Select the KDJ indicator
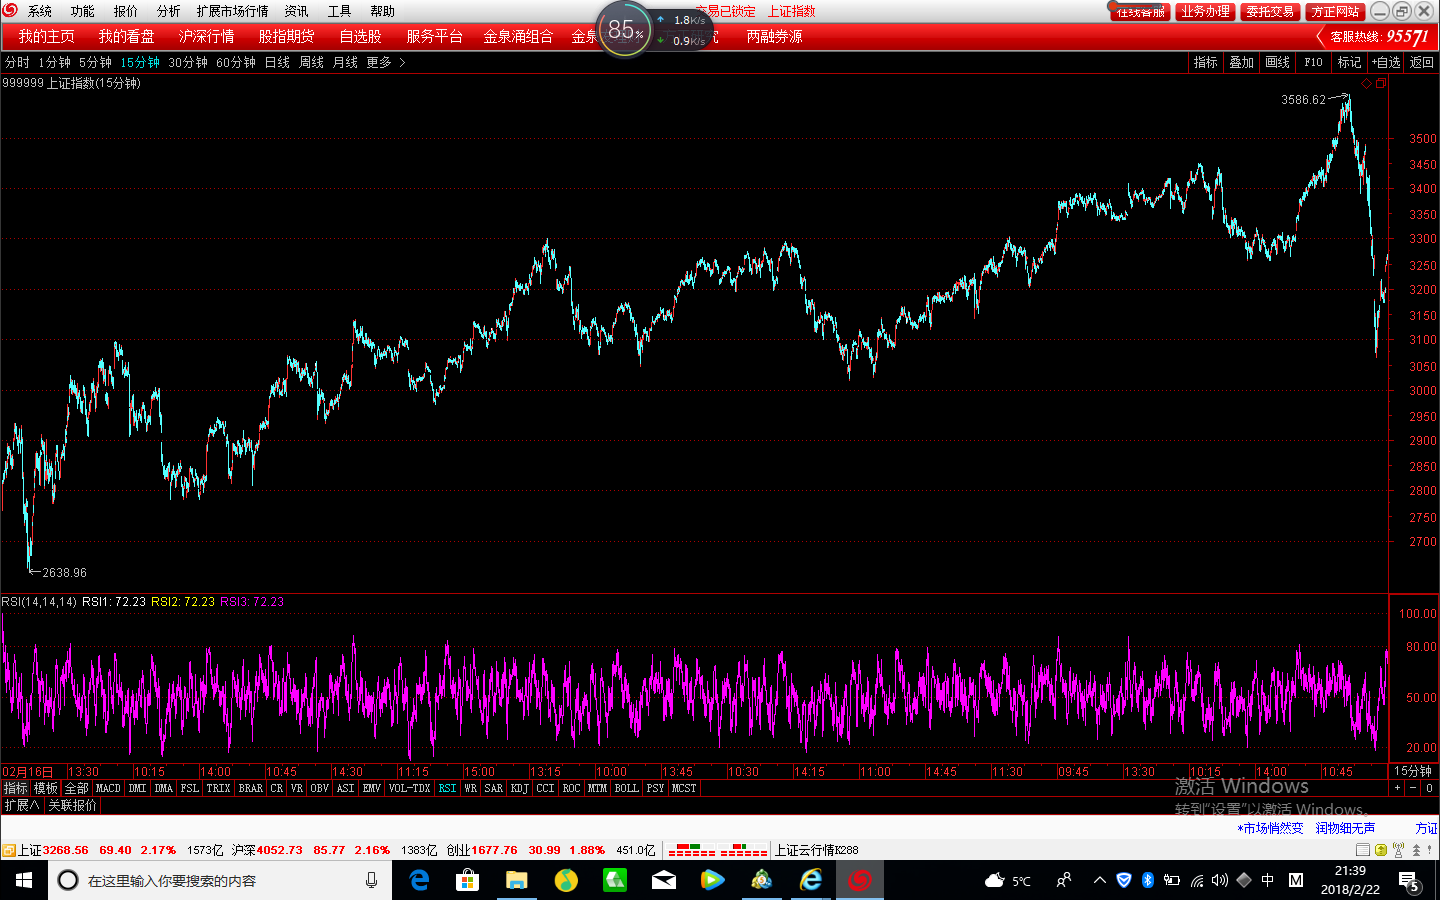 point(520,788)
